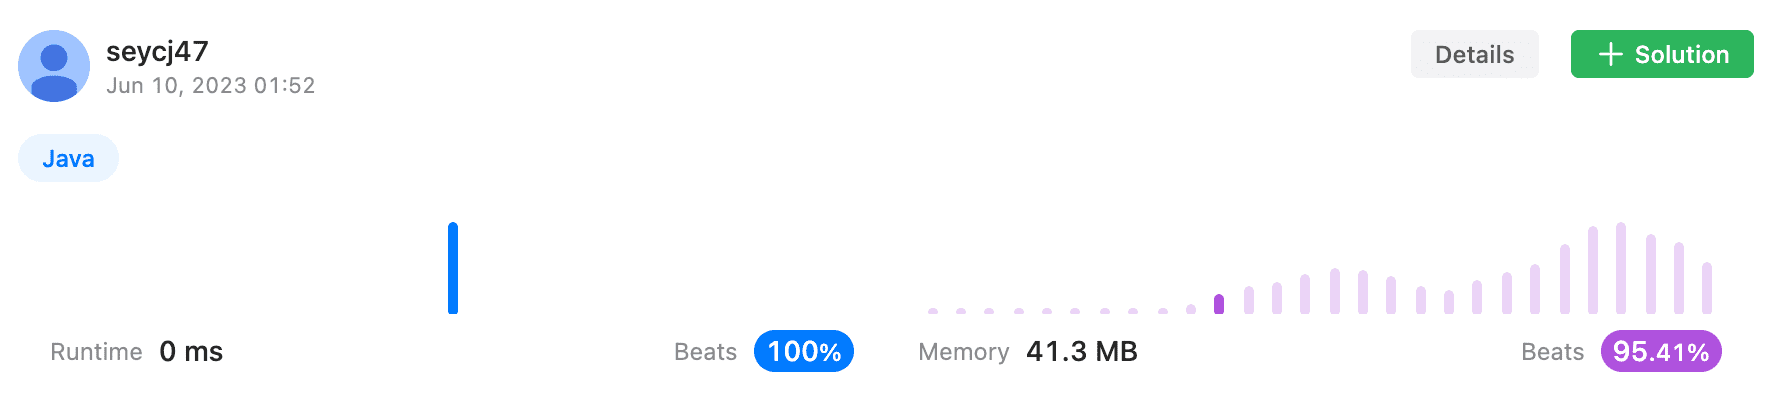Screen dimensions: 1782x406
Task: Click the plus icon on Solution button
Action: (1610, 54)
